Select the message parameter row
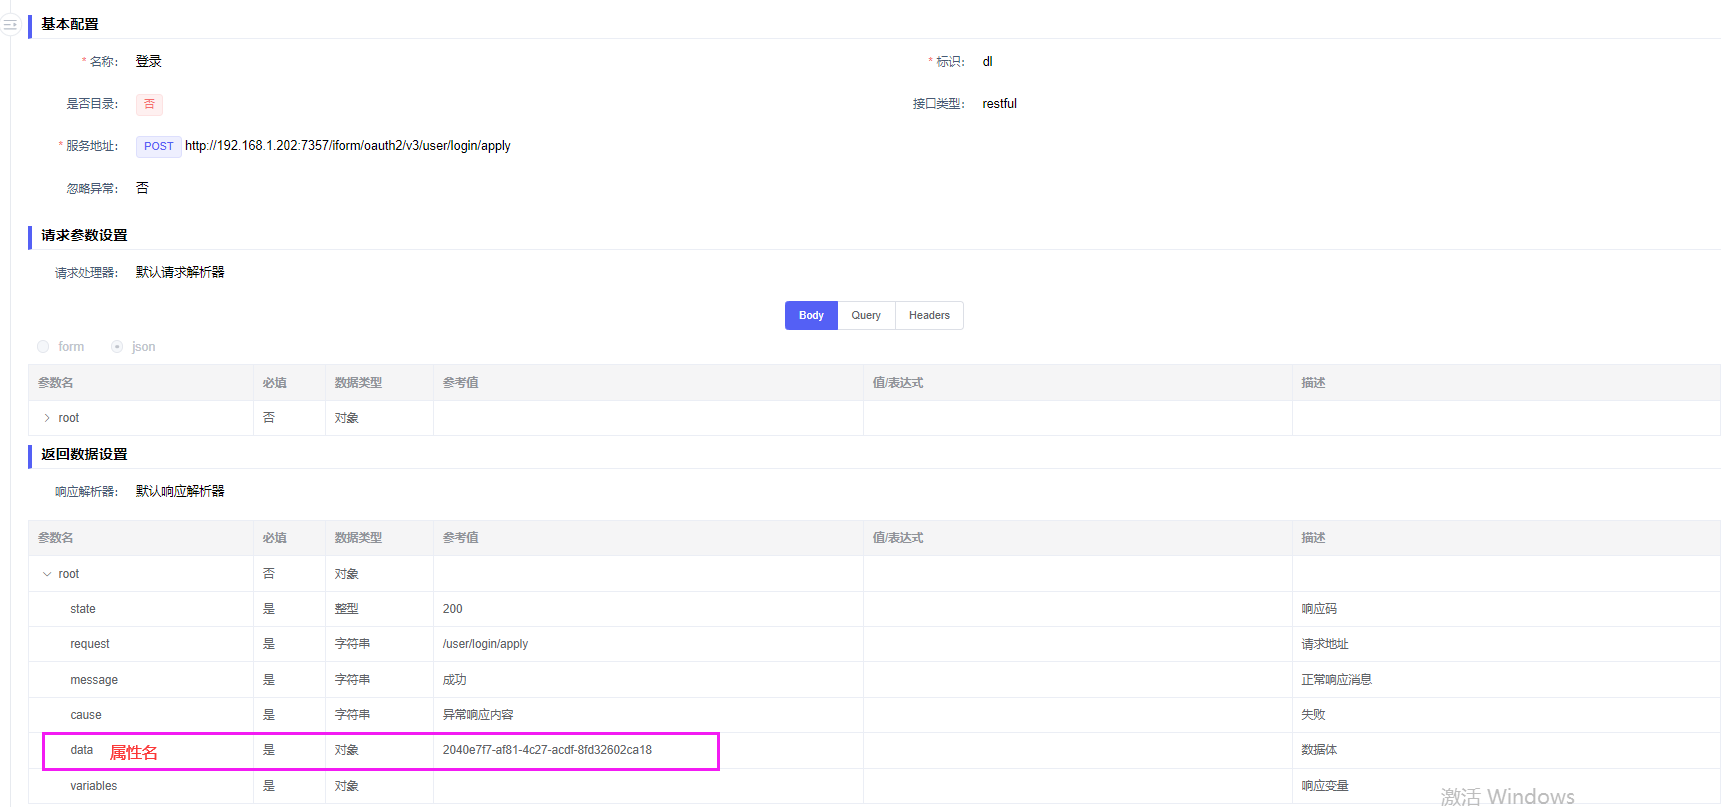This screenshot has width=1730, height=807. 94,680
